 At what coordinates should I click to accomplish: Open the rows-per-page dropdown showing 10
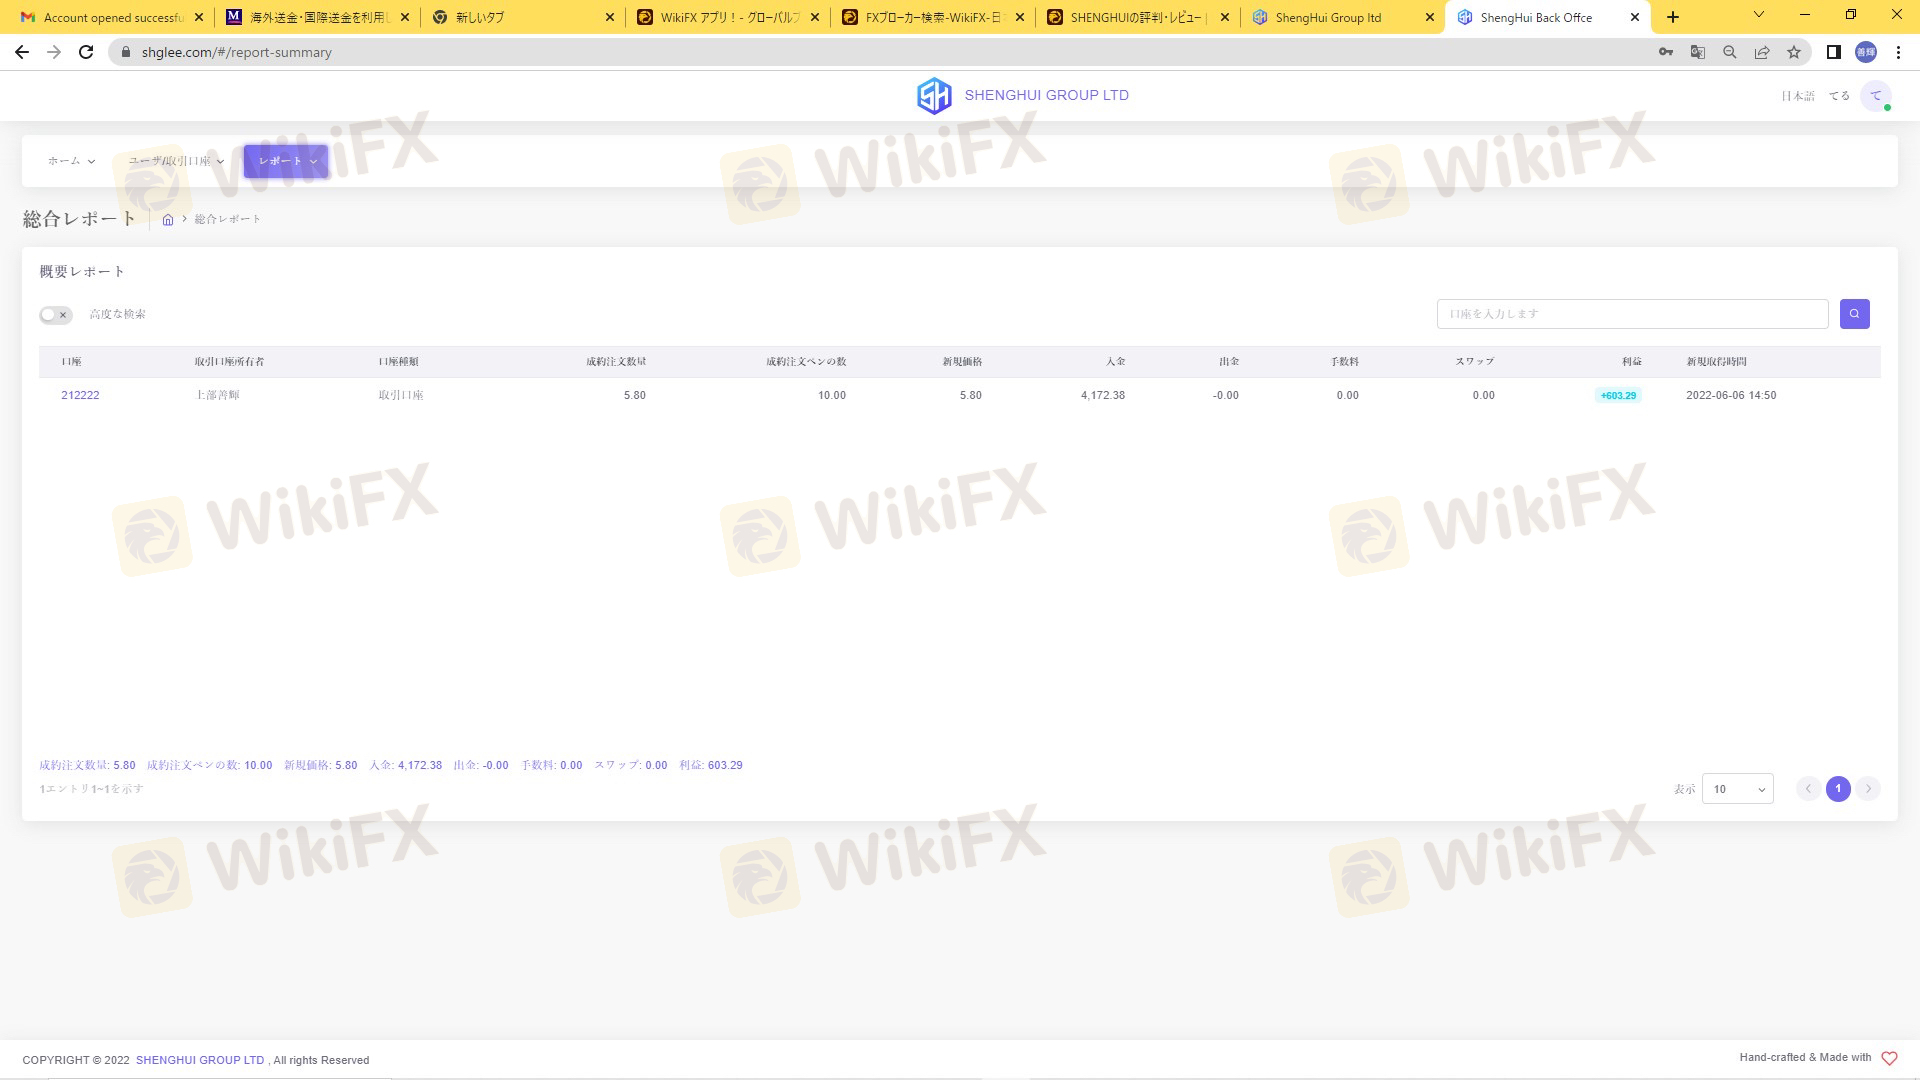click(1738, 789)
